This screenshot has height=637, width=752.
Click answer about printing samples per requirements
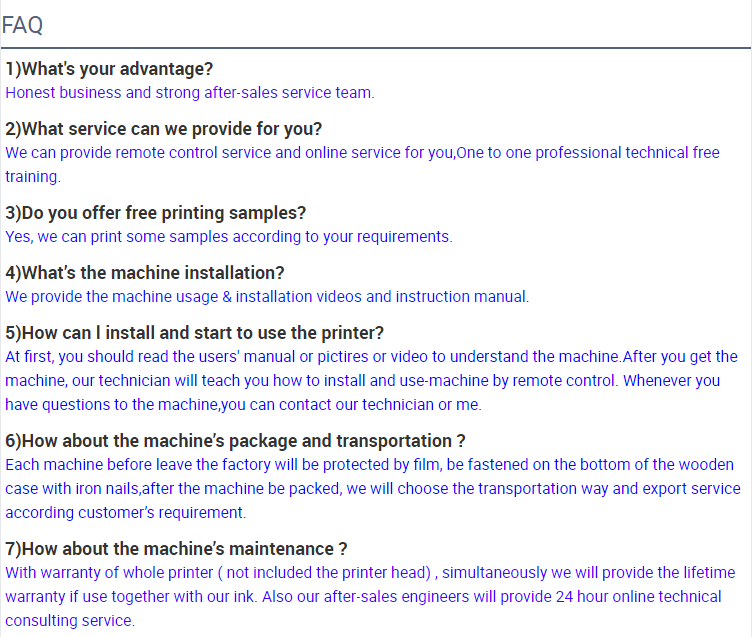pyautogui.click(x=229, y=237)
